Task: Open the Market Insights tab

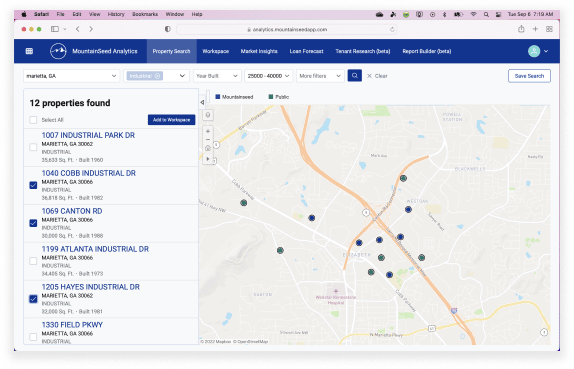Action: pos(259,51)
